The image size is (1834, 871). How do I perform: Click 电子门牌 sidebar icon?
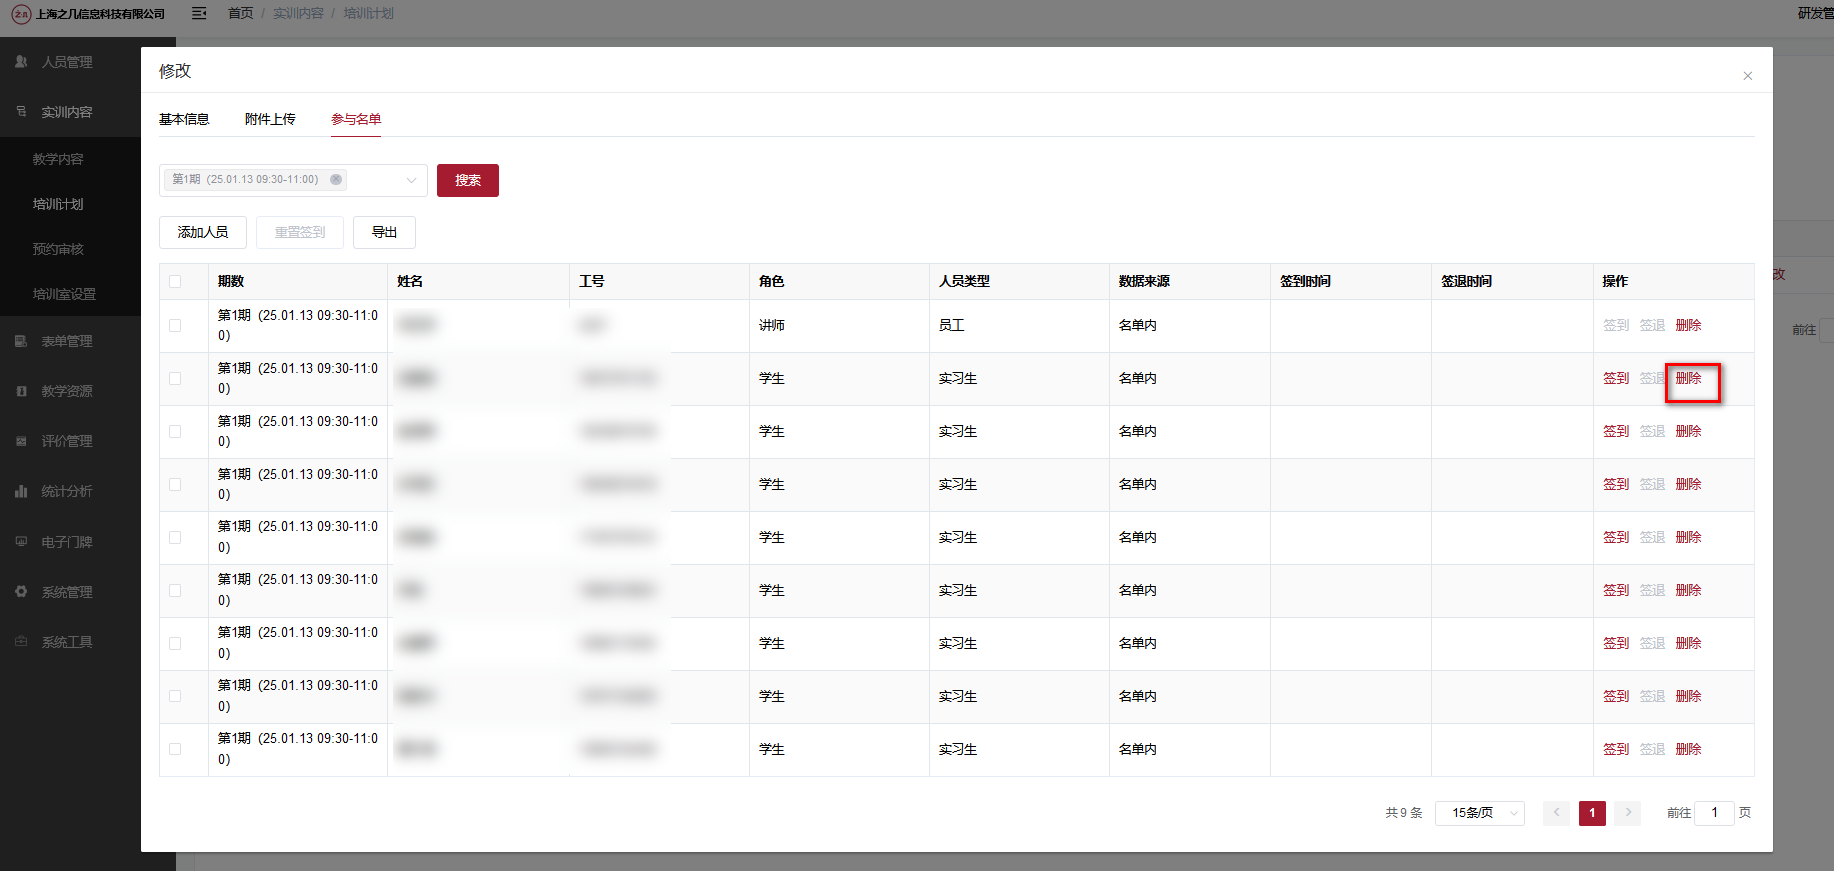pyautogui.click(x=21, y=542)
